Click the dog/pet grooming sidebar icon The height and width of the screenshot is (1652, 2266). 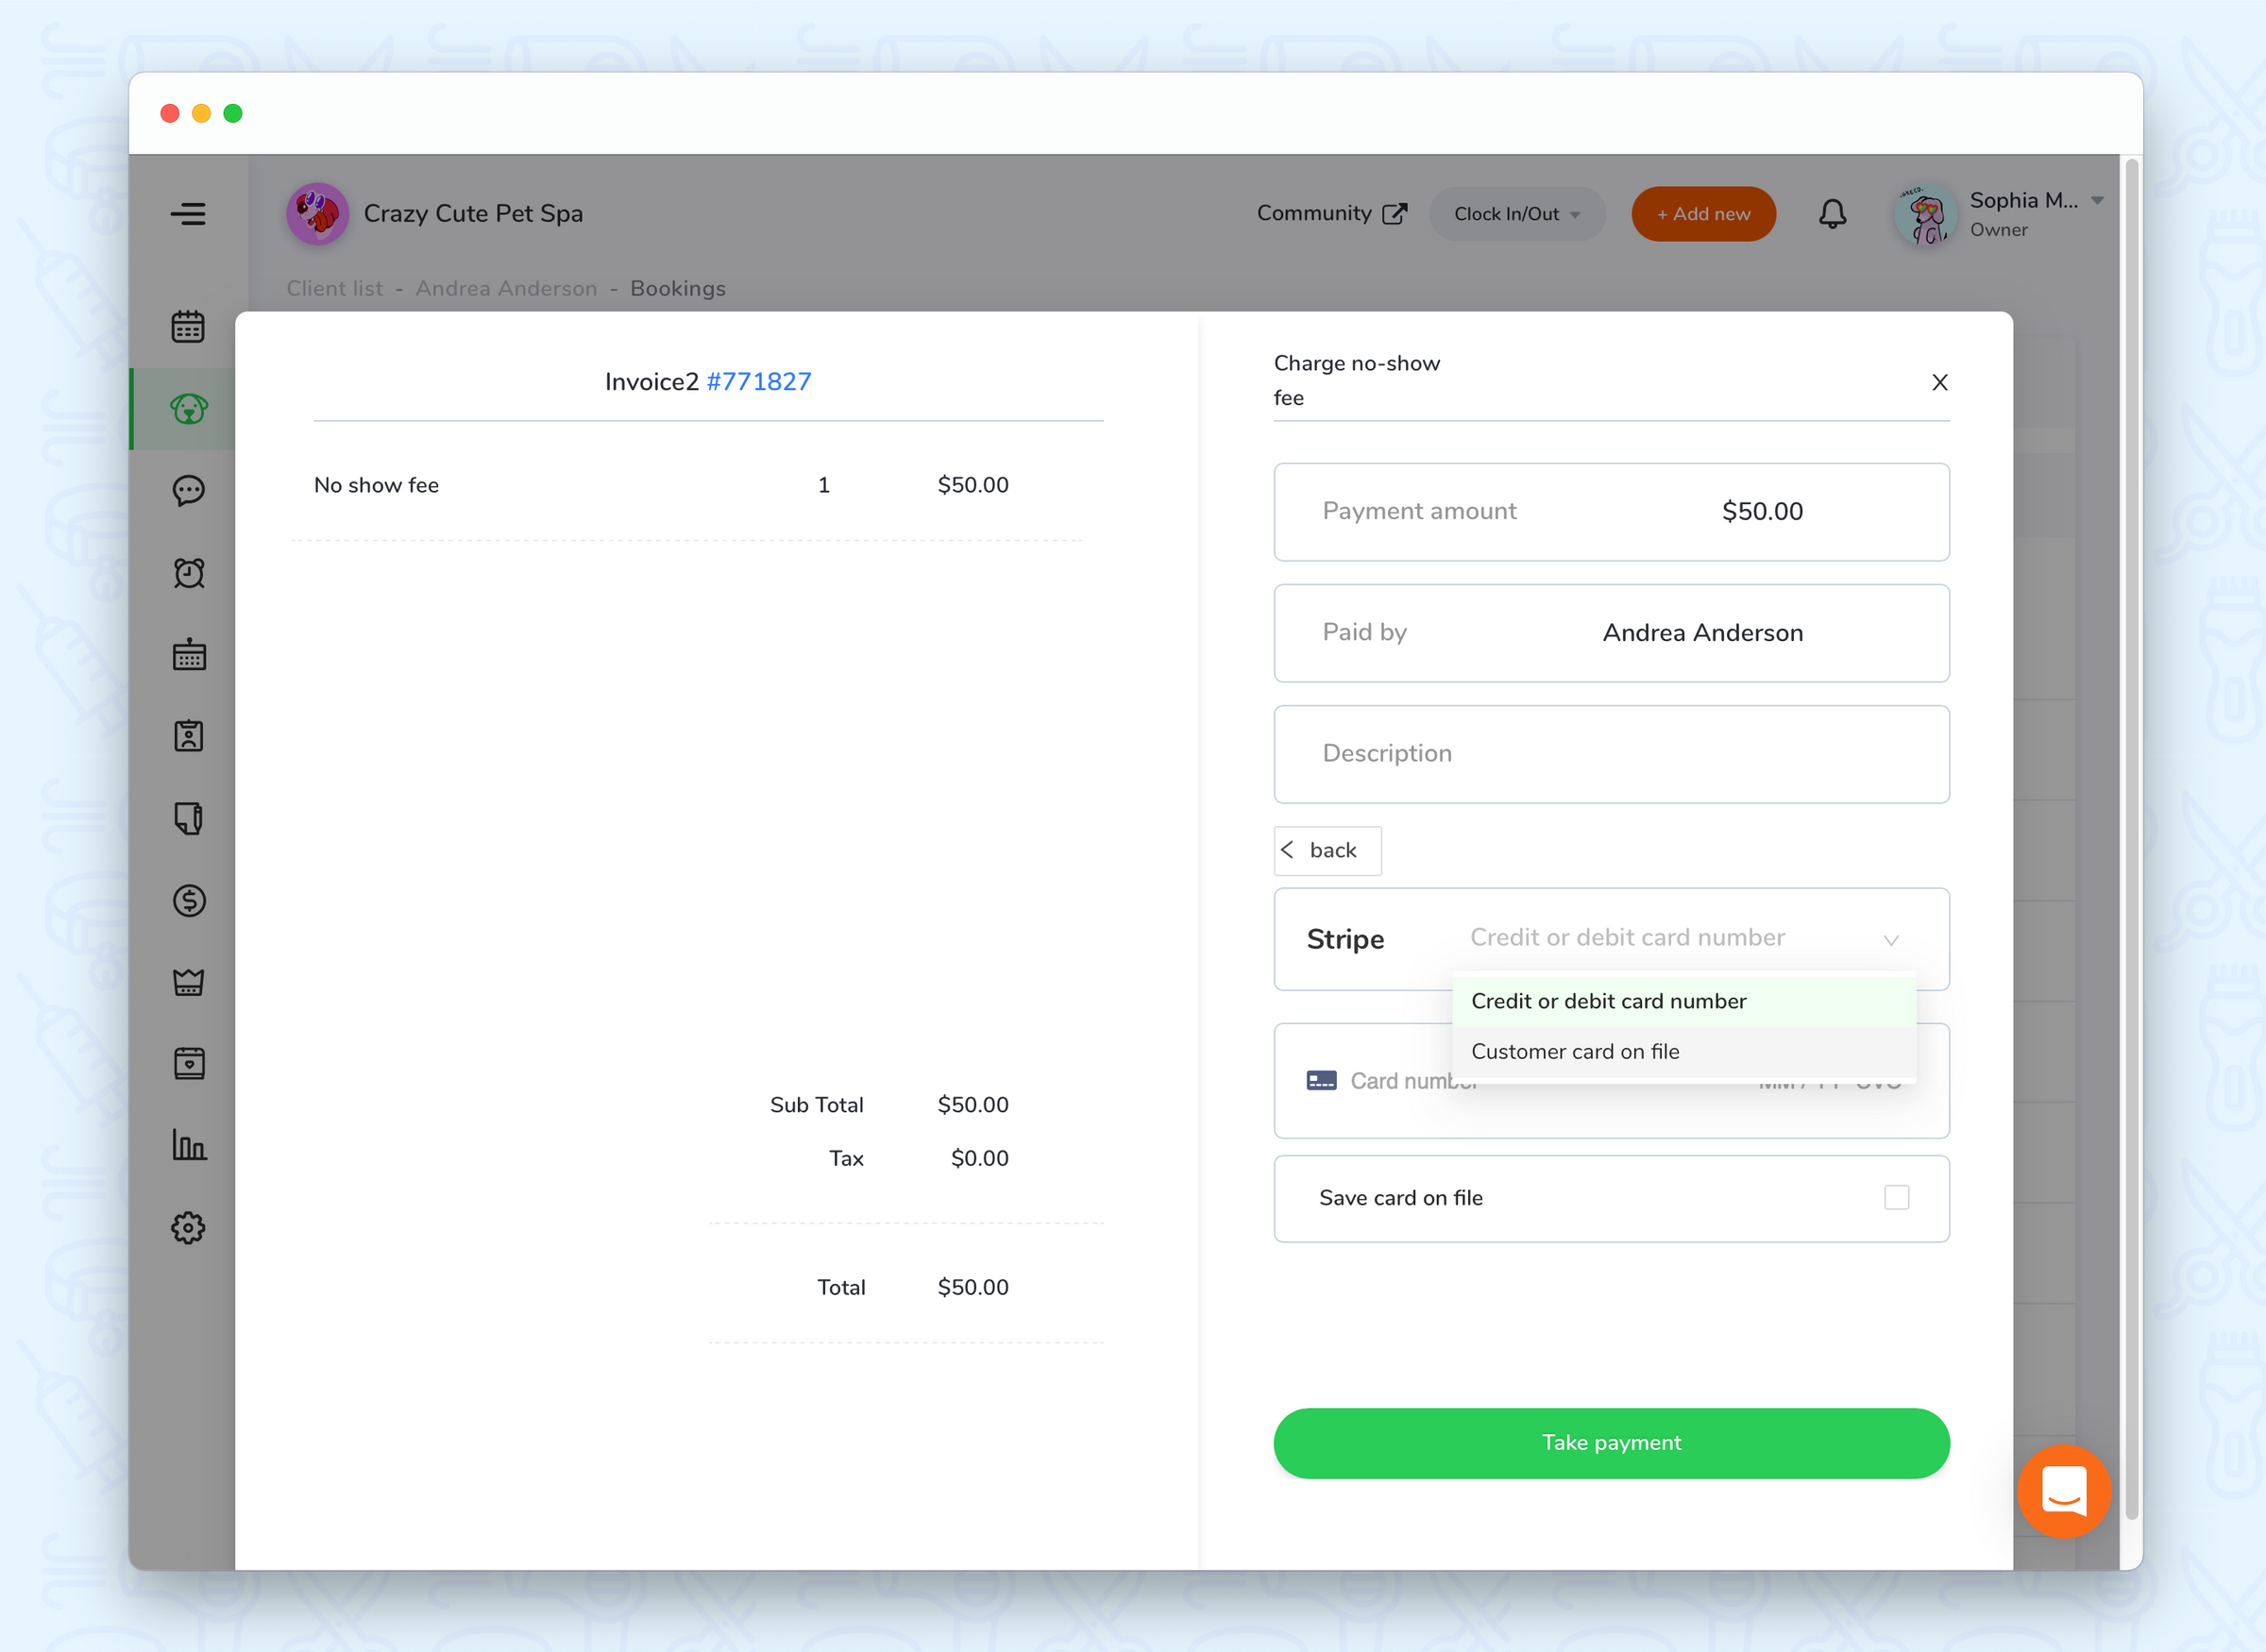coord(188,410)
